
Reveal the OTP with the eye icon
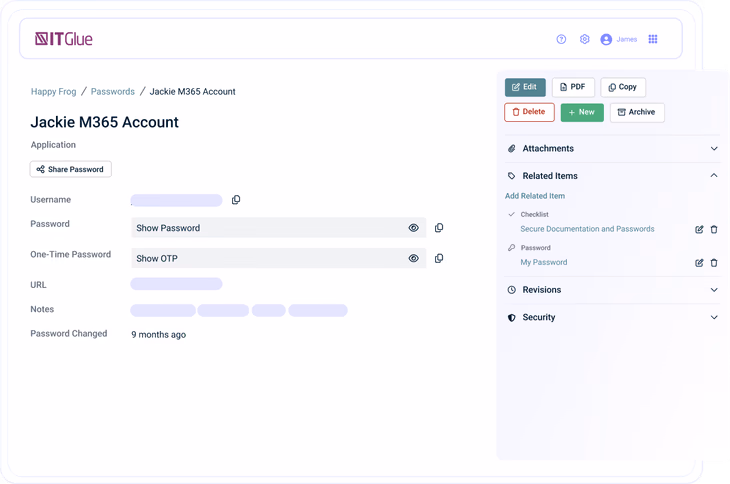(413, 258)
